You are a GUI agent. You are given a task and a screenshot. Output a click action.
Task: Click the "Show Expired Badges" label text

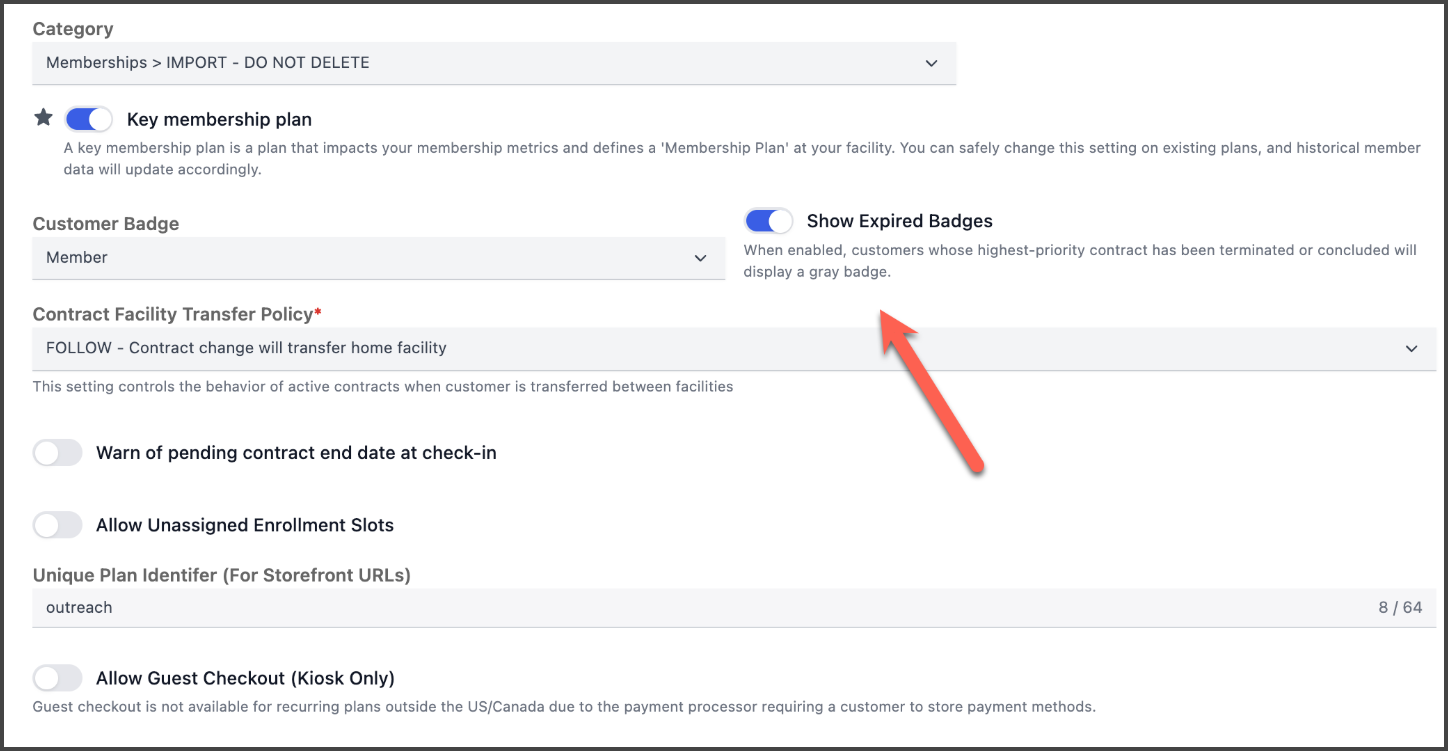[x=899, y=221]
